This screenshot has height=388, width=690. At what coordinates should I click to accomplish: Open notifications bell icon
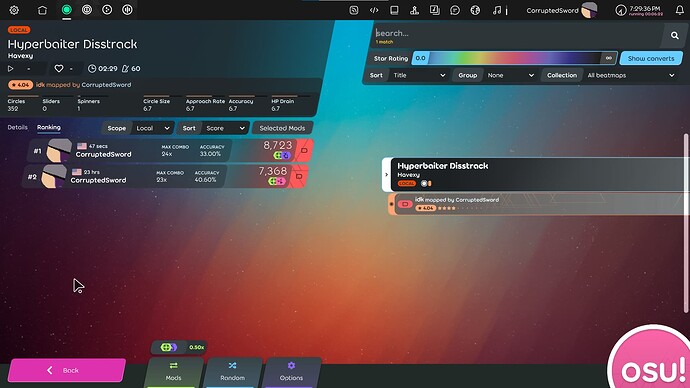[x=680, y=10]
